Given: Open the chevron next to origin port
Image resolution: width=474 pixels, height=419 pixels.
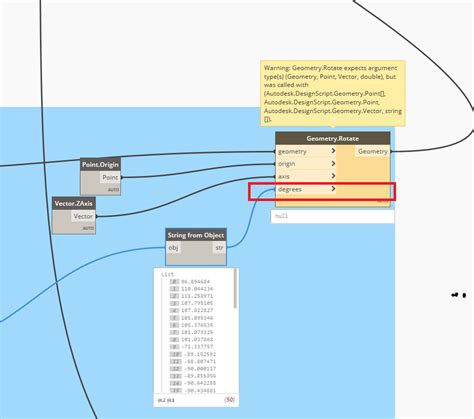Looking at the screenshot, I should tap(333, 164).
